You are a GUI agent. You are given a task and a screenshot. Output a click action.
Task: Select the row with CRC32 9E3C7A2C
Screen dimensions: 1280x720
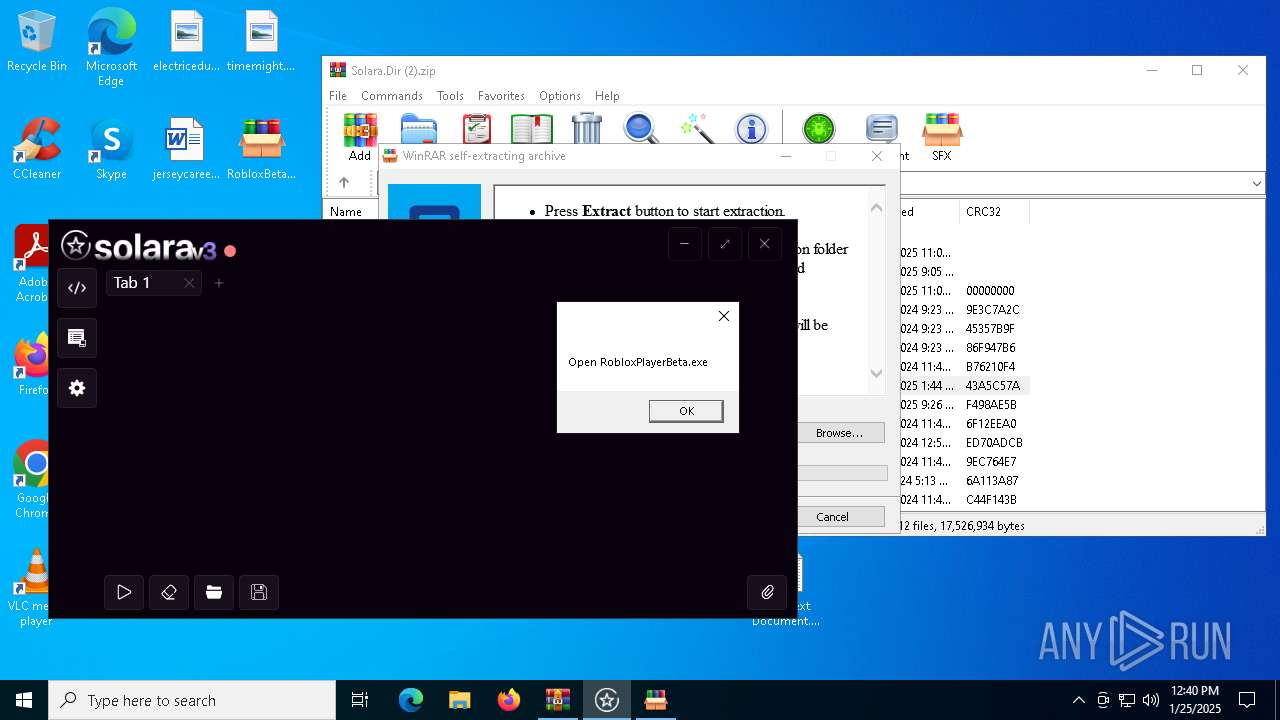click(965, 310)
